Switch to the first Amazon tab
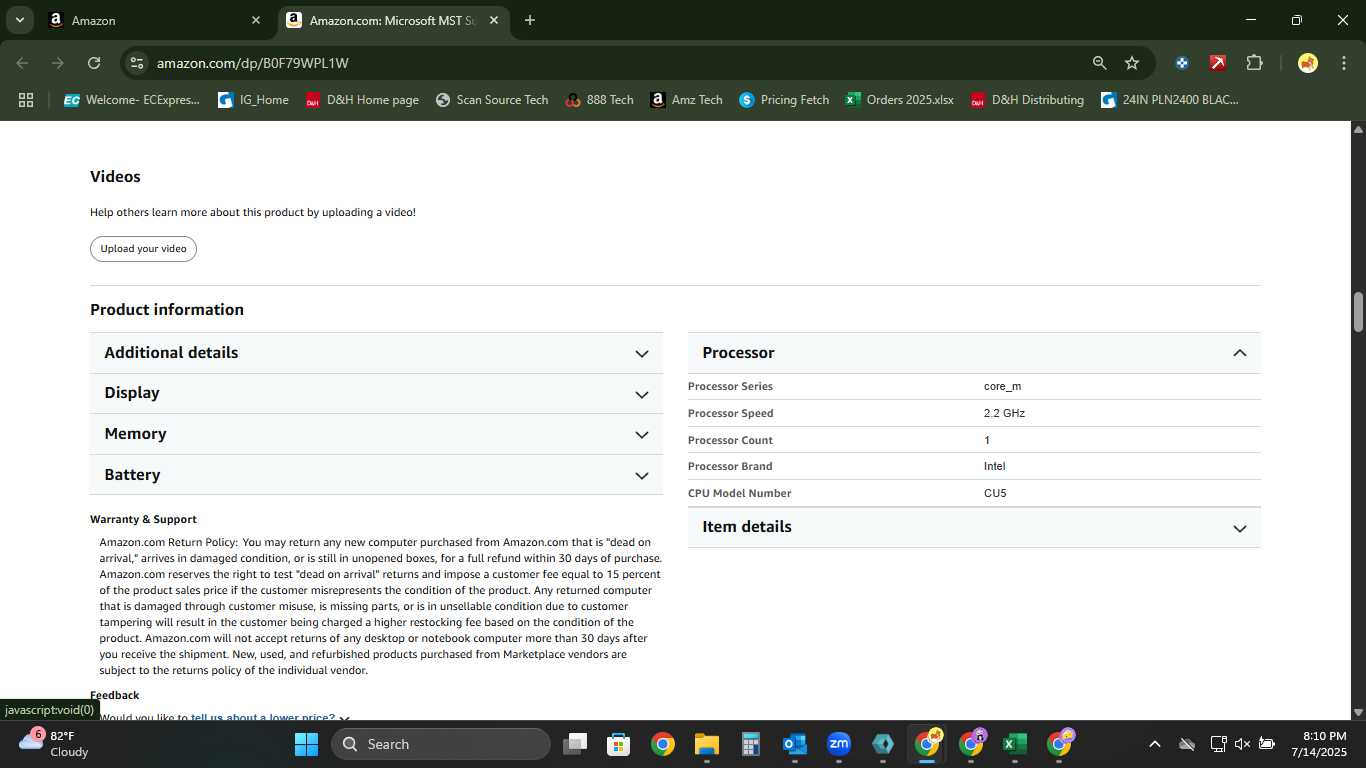This screenshot has width=1366, height=768. click(155, 20)
